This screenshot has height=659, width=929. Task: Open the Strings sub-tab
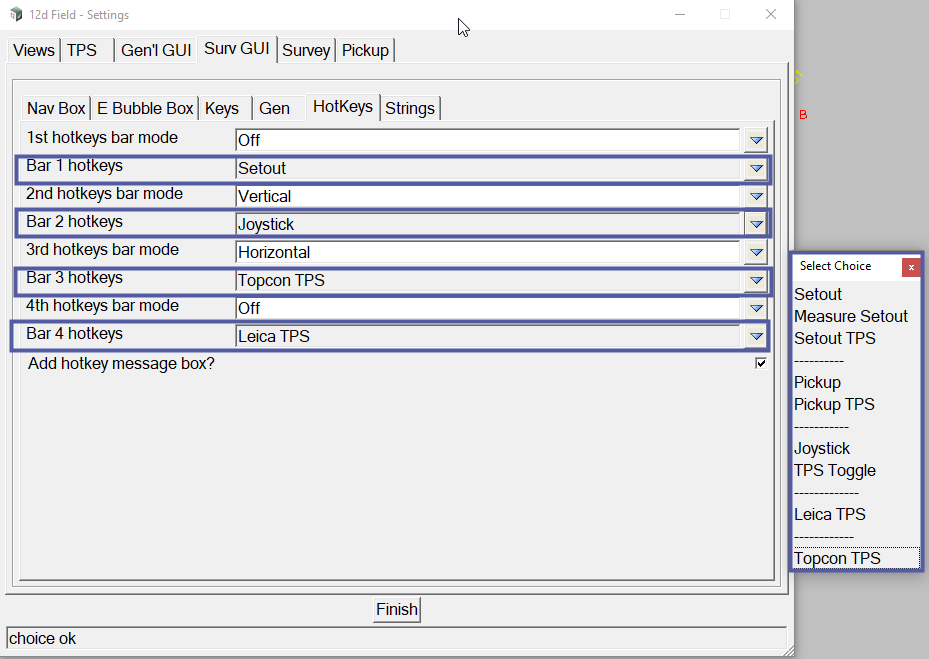pyautogui.click(x=410, y=108)
